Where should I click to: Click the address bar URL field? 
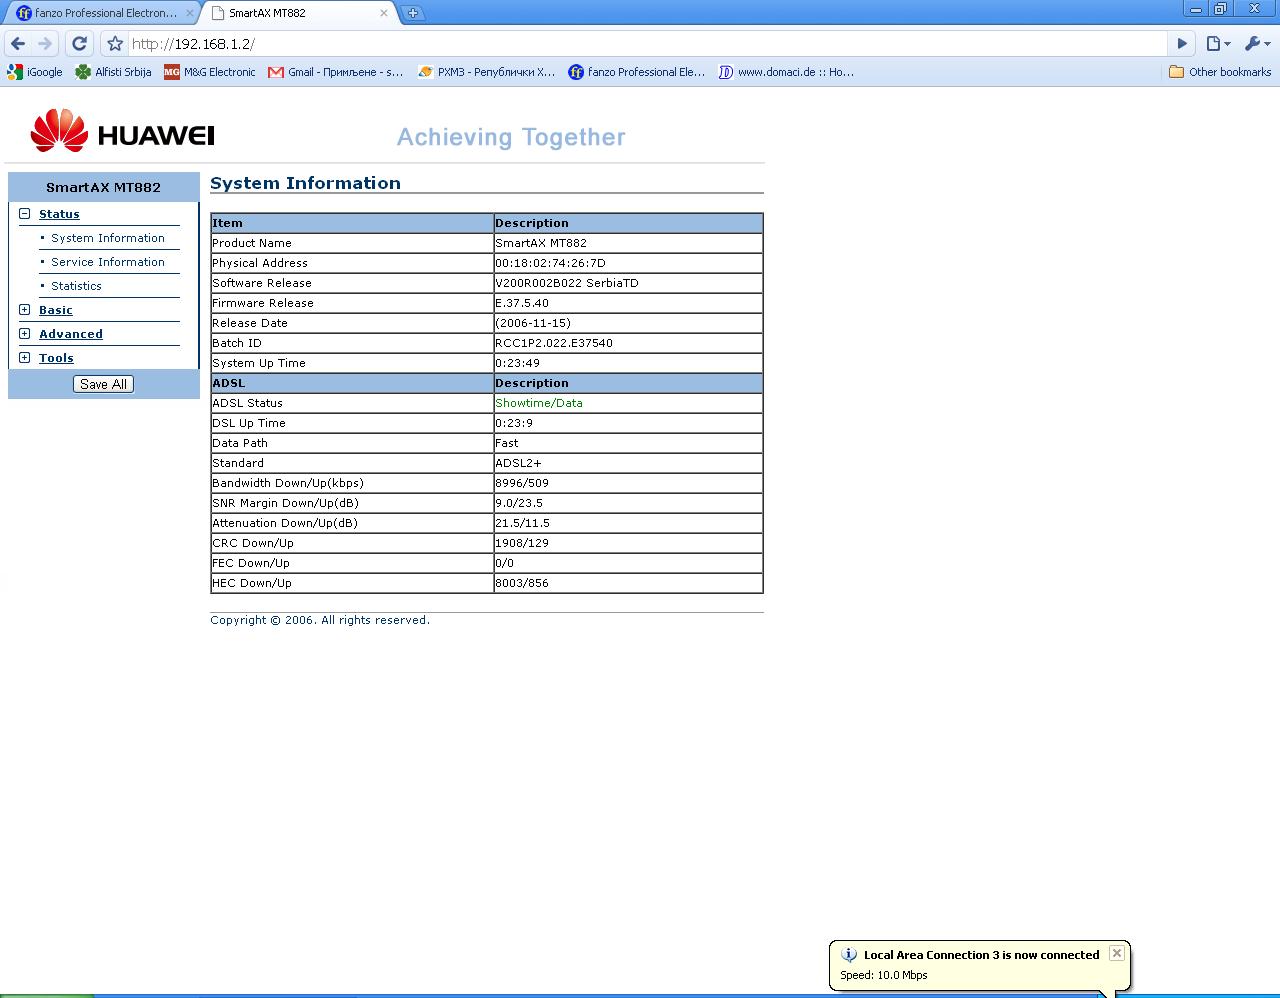click(640, 44)
